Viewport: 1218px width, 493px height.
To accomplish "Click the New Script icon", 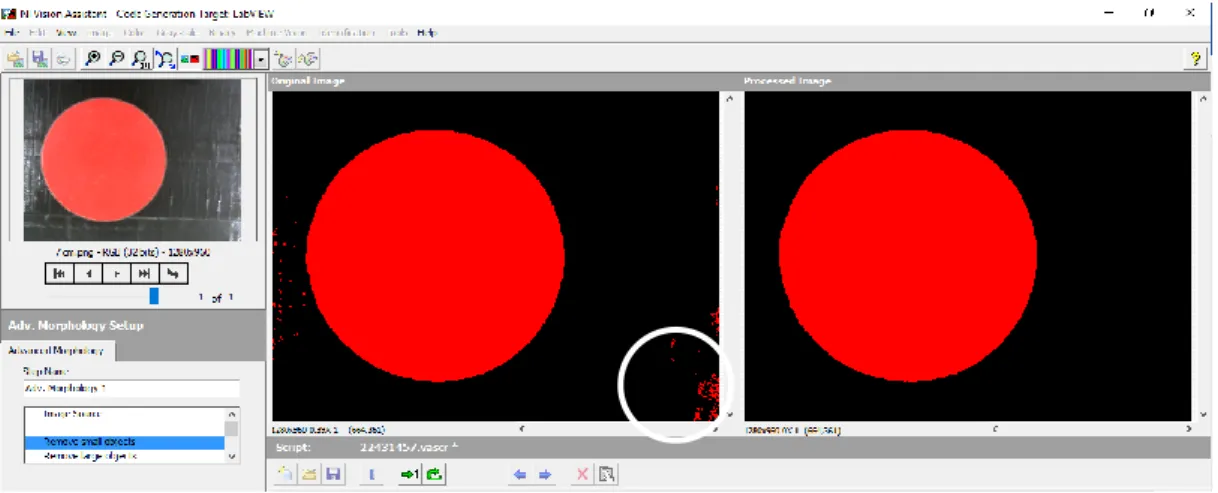I will point(284,475).
